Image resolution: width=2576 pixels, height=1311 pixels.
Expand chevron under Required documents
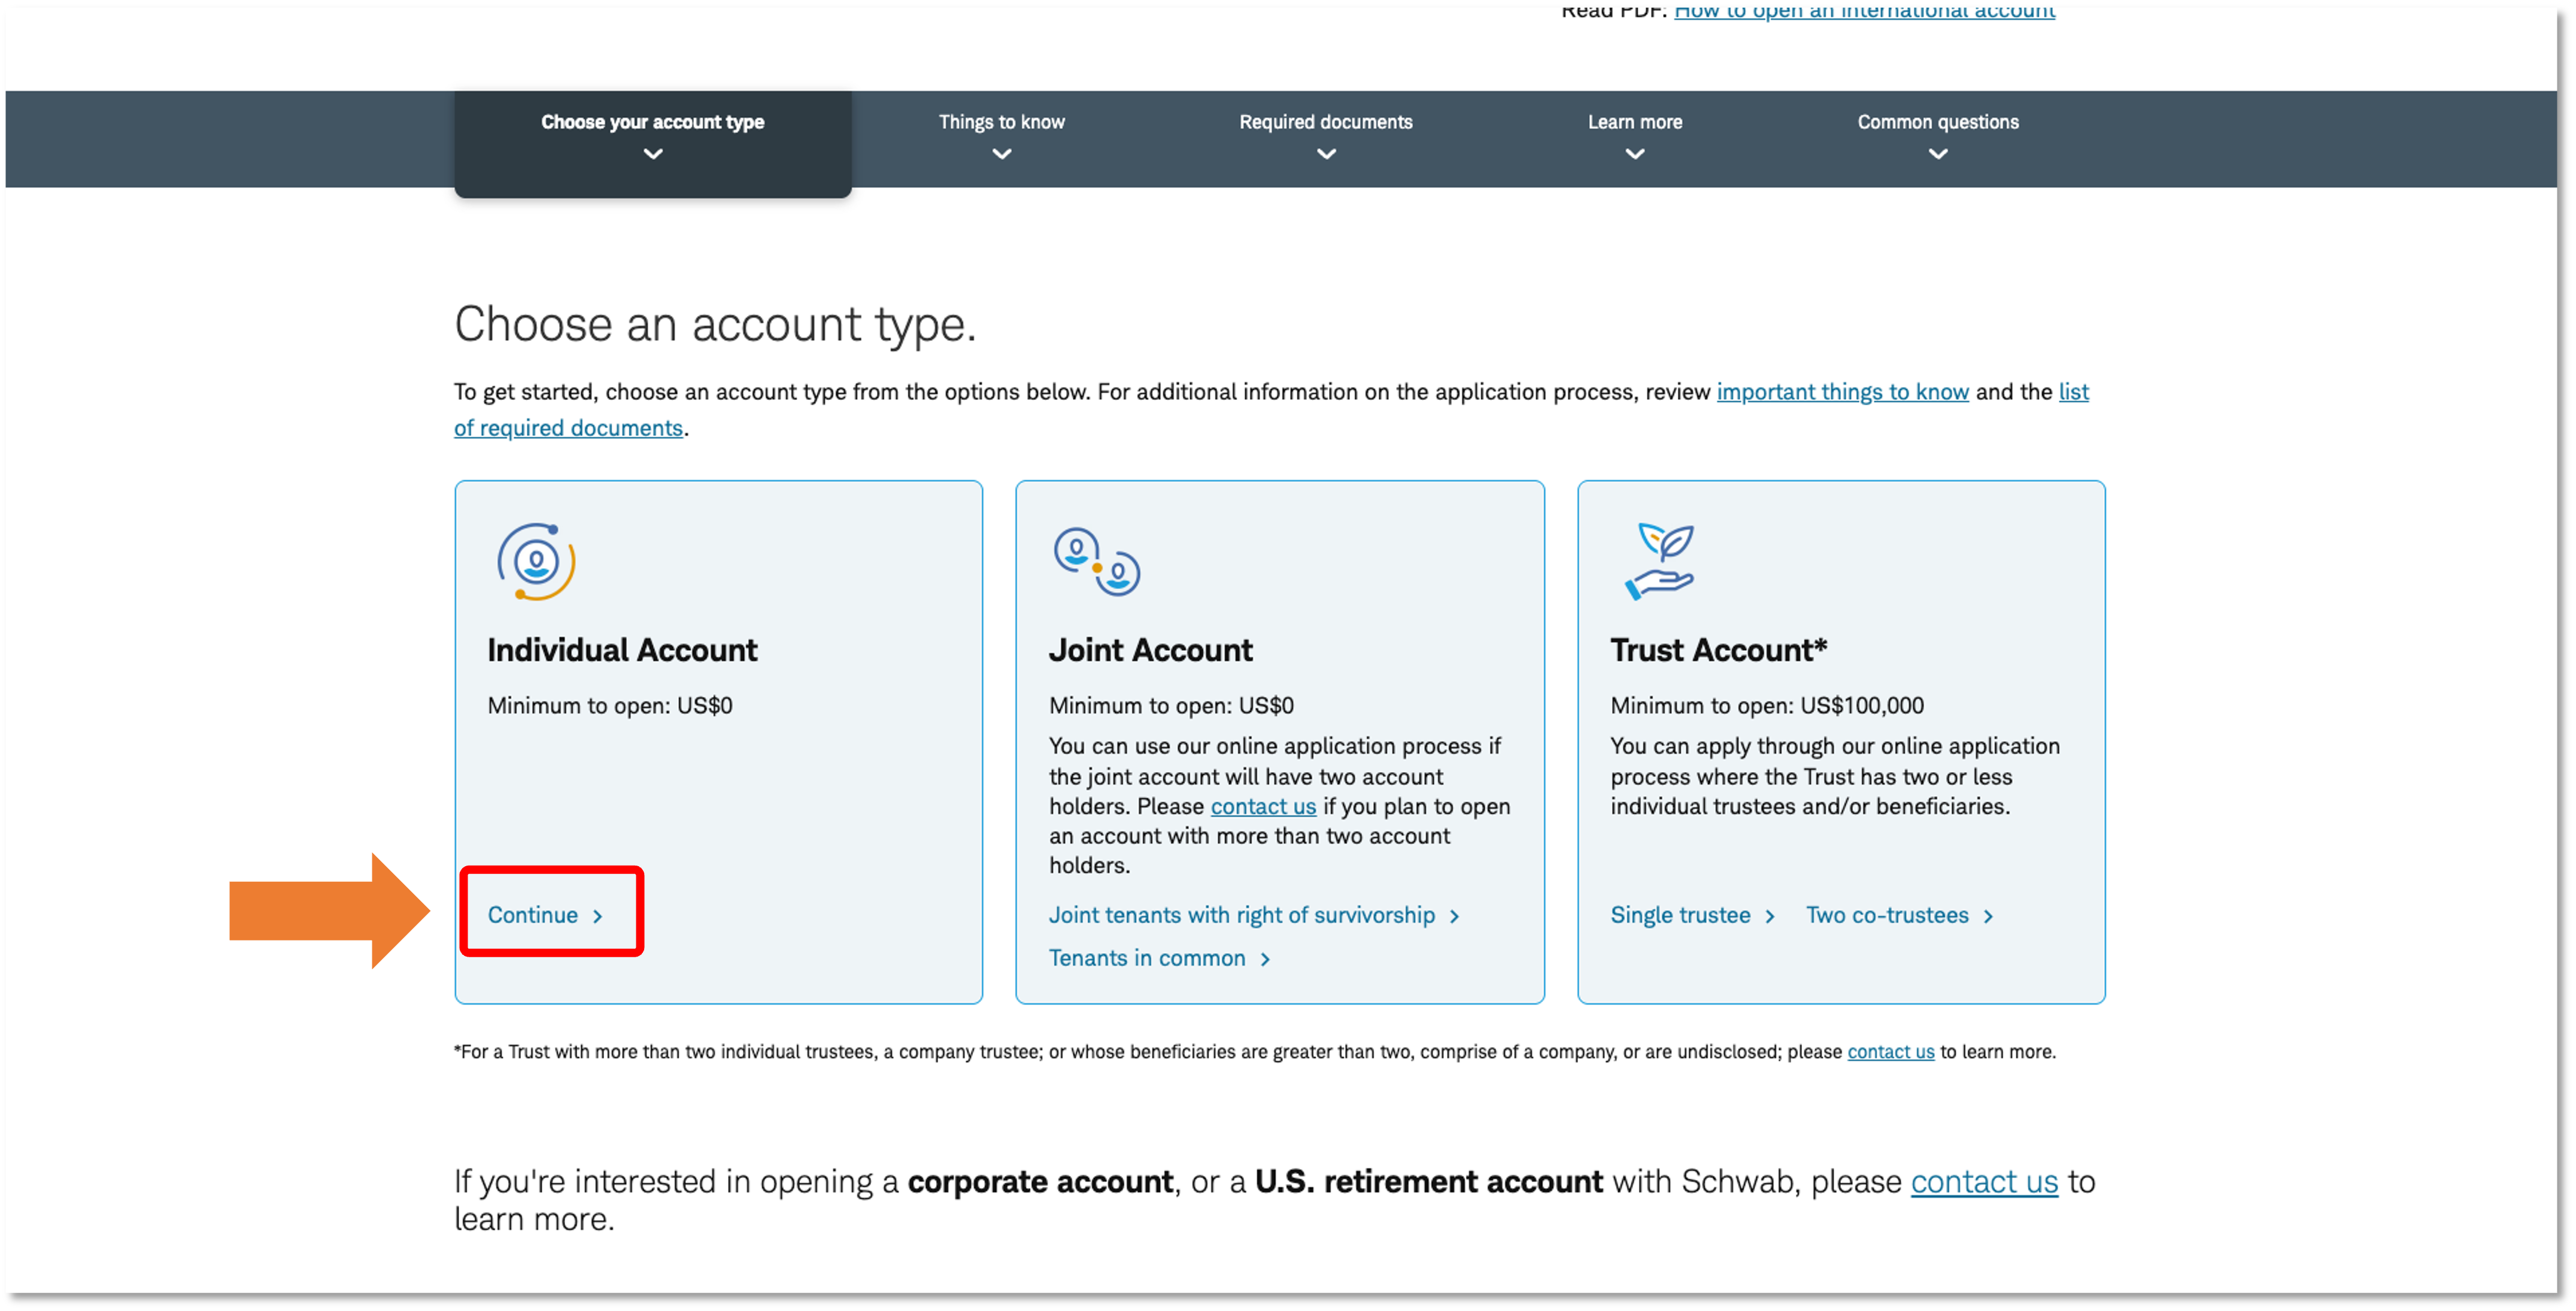[1326, 154]
